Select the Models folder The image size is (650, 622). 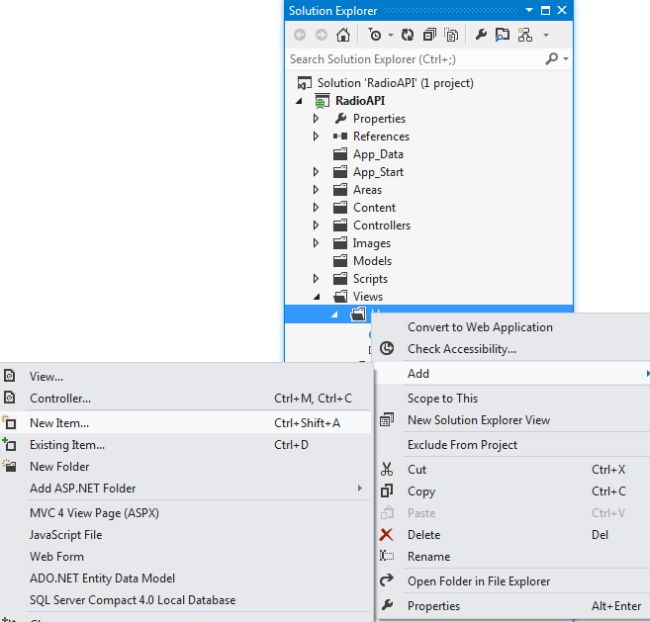coord(362,261)
